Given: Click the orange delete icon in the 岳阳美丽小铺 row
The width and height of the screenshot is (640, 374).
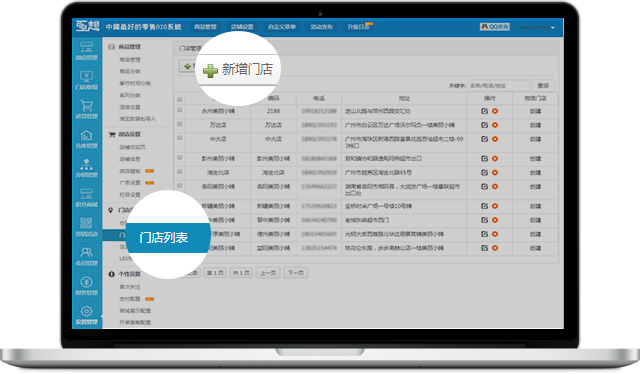Looking at the screenshot, I should point(495,187).
